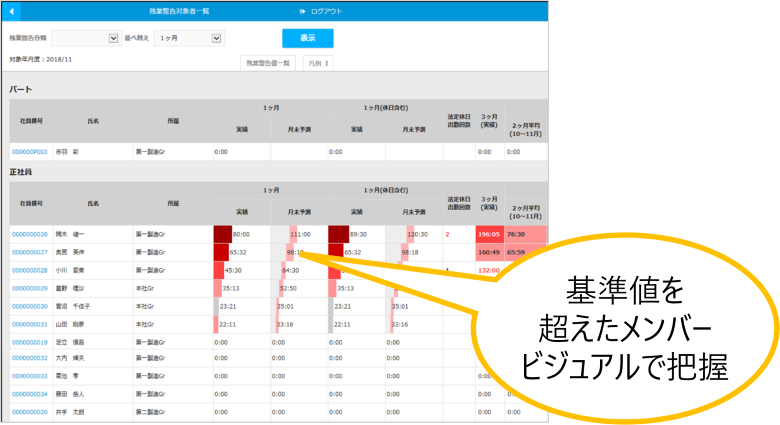Click the 64:30 forecast in row 0000000028
780x425 pixels.
pyautogui.click(x=291, y=270)
